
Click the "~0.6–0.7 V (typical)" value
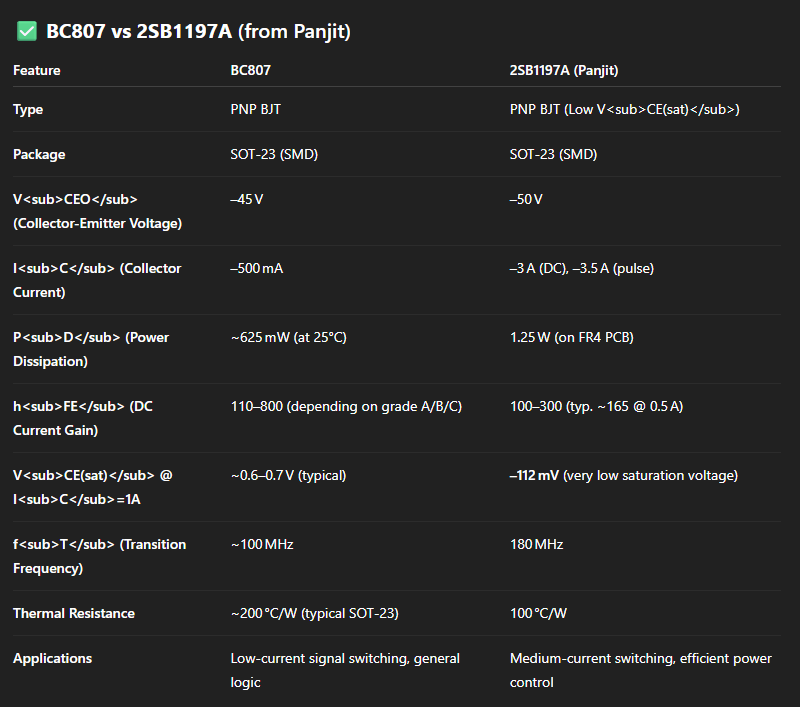pyautogui.click(x=288, y=475)
